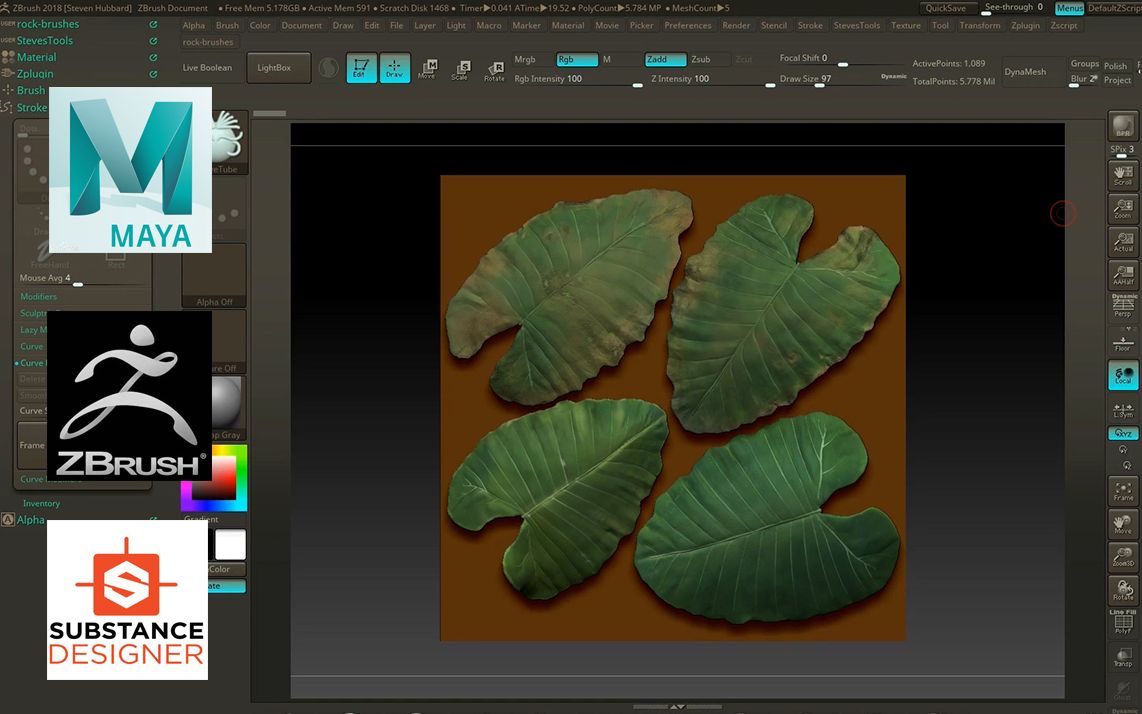
Task: Click the Project button near DynaMesh
Action: (1117, 80)
